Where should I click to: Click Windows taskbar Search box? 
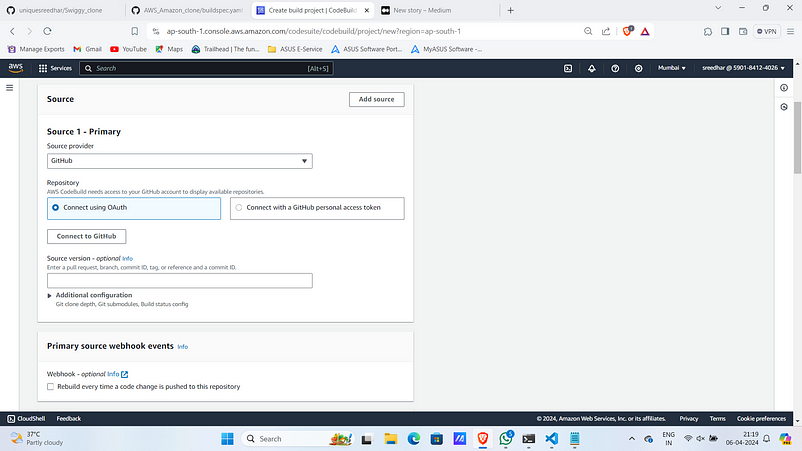click(x=297, y=439)
